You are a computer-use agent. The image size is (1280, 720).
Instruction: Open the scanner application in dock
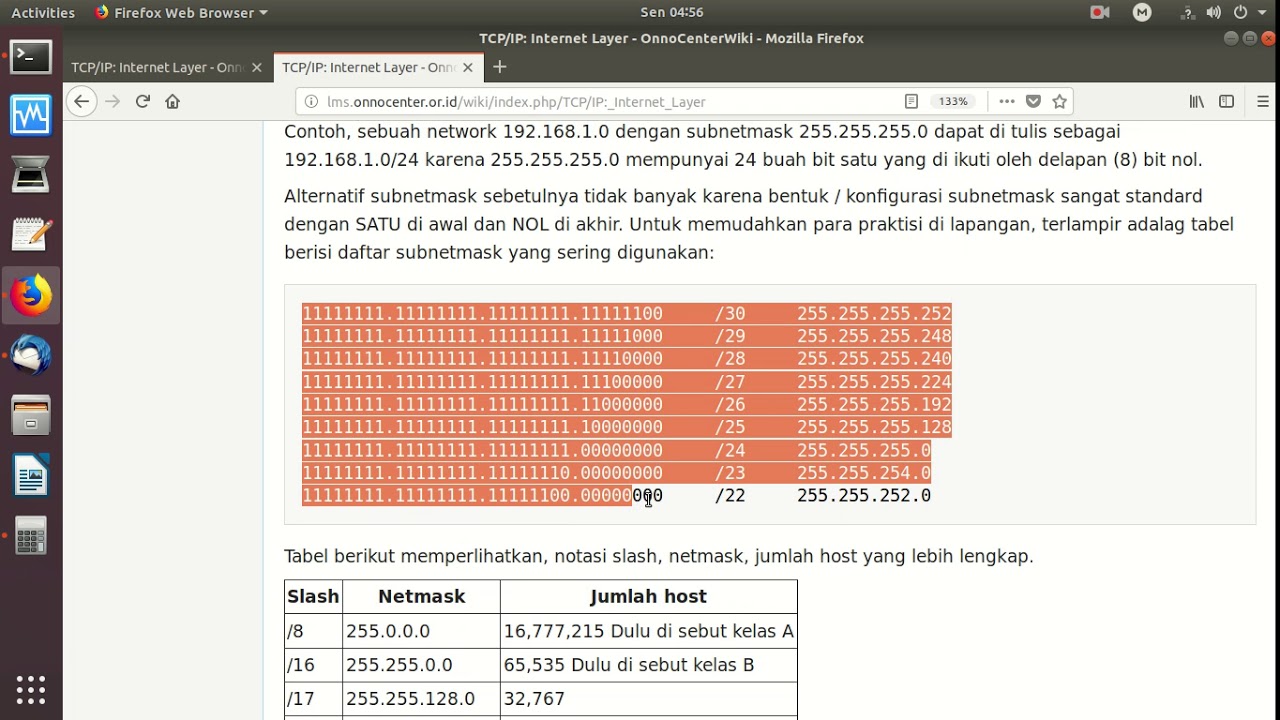coord(31,177)
